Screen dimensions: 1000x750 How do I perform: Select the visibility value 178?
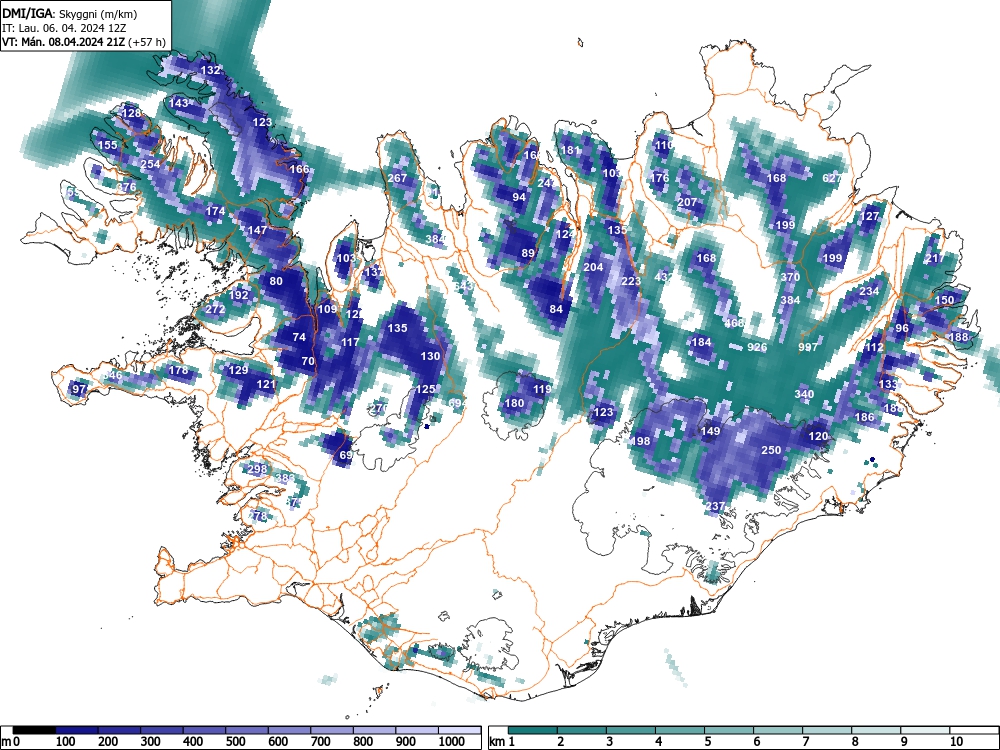pyautogui.click(x=178, y=370)
